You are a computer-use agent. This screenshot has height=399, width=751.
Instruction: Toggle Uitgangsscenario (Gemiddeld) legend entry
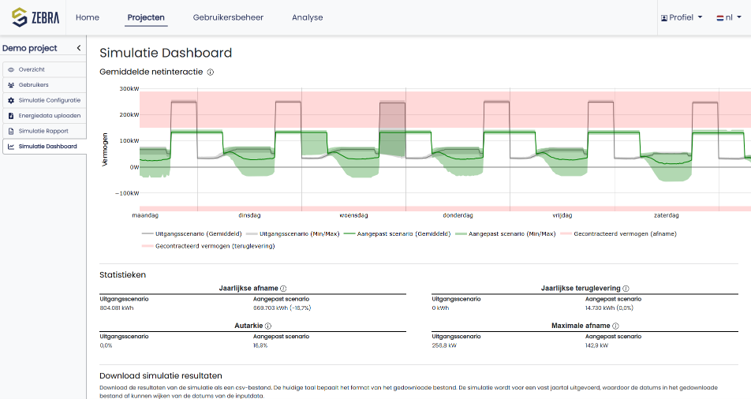pos(192,234)
